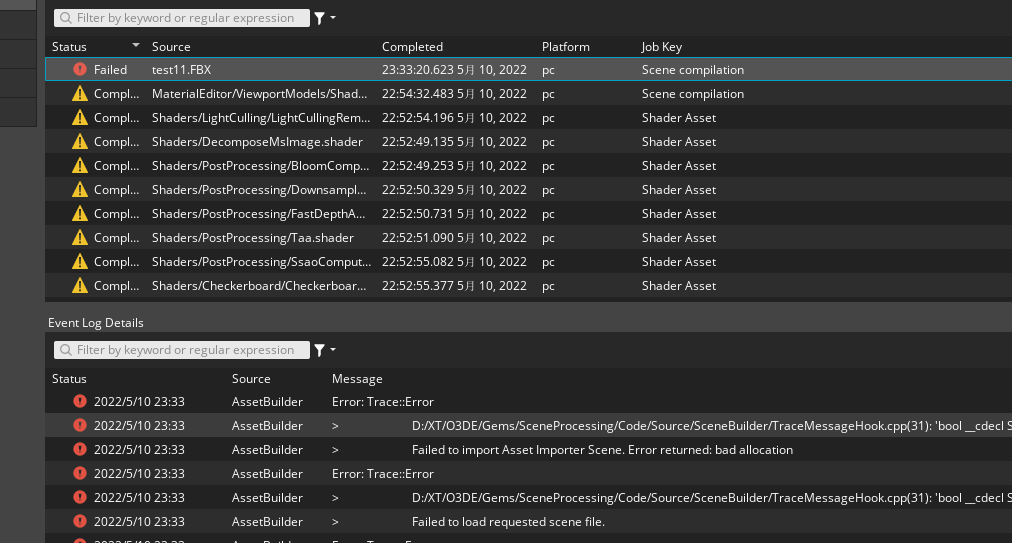Click warning icon for BloomComp shader row
Screen dimensions: 1012x543
pyautogui.click(x=79, y=165)
